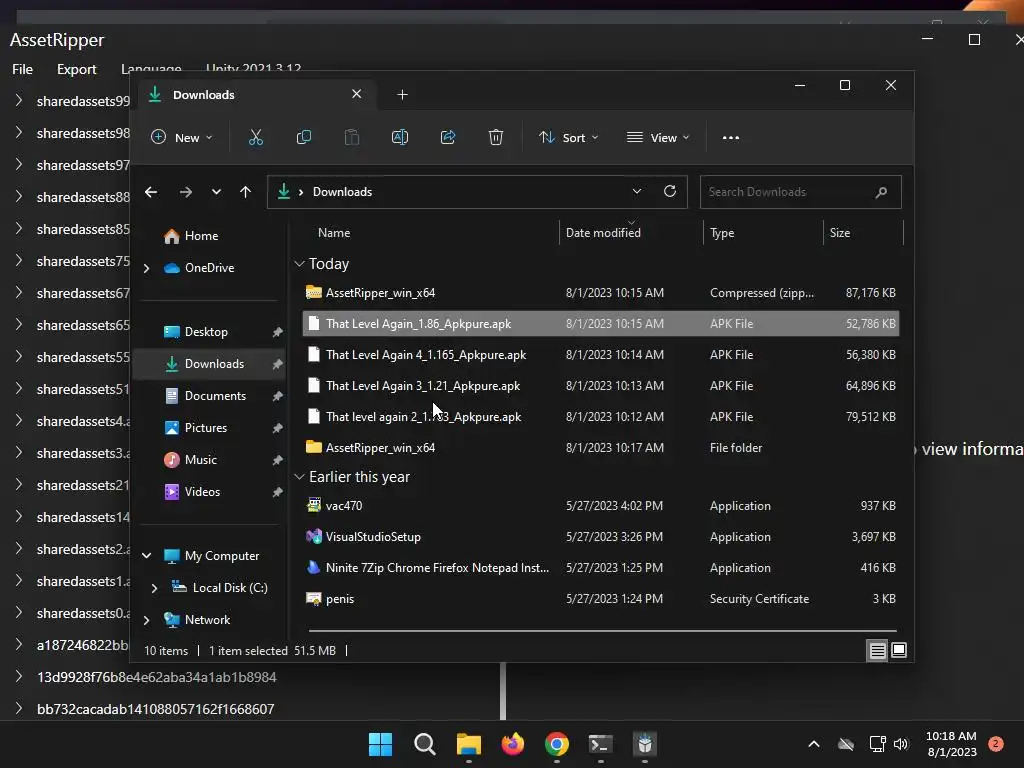Click the Rename icon in toolbar
This screenshot has height=768, width=1024.
coord(400,137)
